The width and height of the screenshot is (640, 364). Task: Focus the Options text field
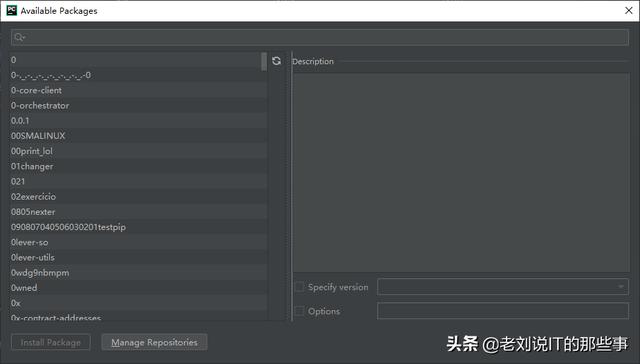tap(503, 311)
